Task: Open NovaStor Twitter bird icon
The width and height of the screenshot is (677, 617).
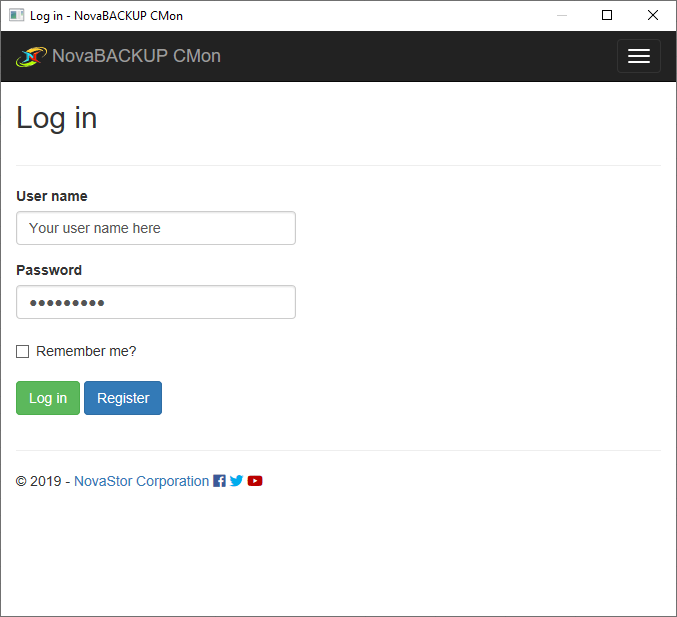Action: tap(236, 481)
